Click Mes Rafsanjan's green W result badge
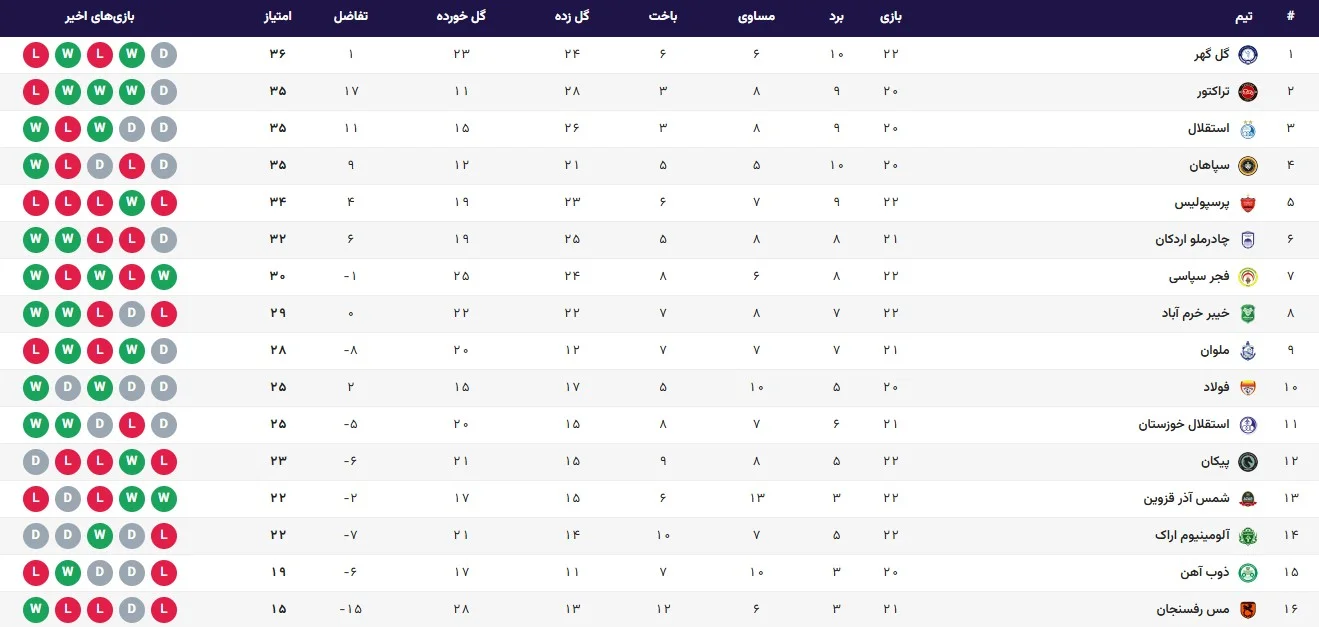This screenshot has height=627, width=1319. pos(36,610)
